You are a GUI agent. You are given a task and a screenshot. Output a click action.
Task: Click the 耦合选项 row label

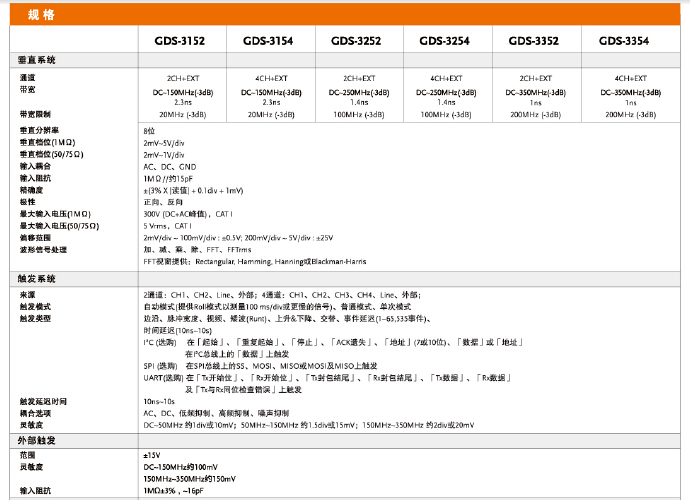click(35, 412)
